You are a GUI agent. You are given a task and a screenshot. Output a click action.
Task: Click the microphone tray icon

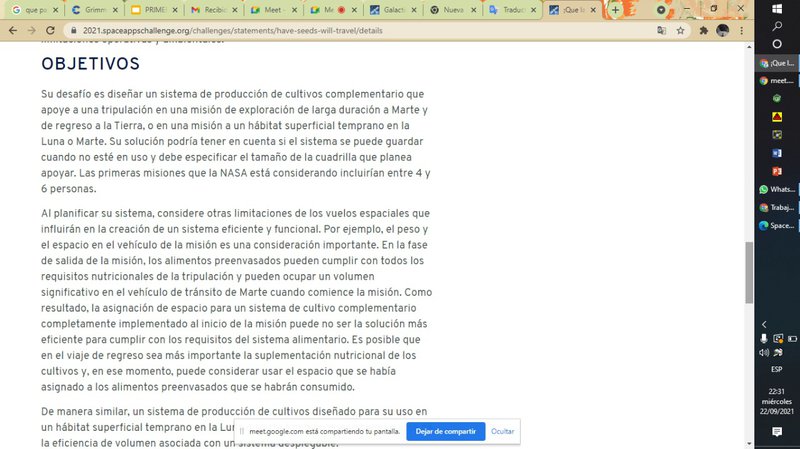764,338
